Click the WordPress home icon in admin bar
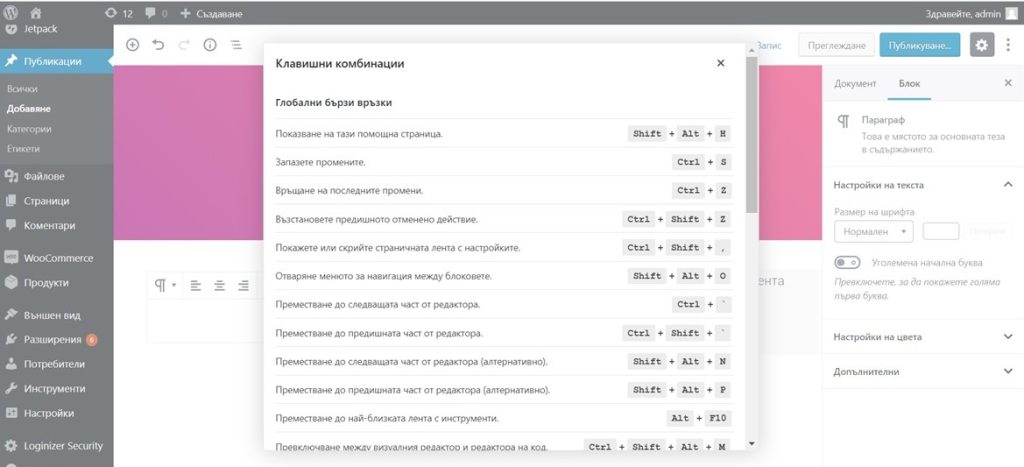Image resolution: width=1024 pixels, height=467 pixels. pos(35,14)
